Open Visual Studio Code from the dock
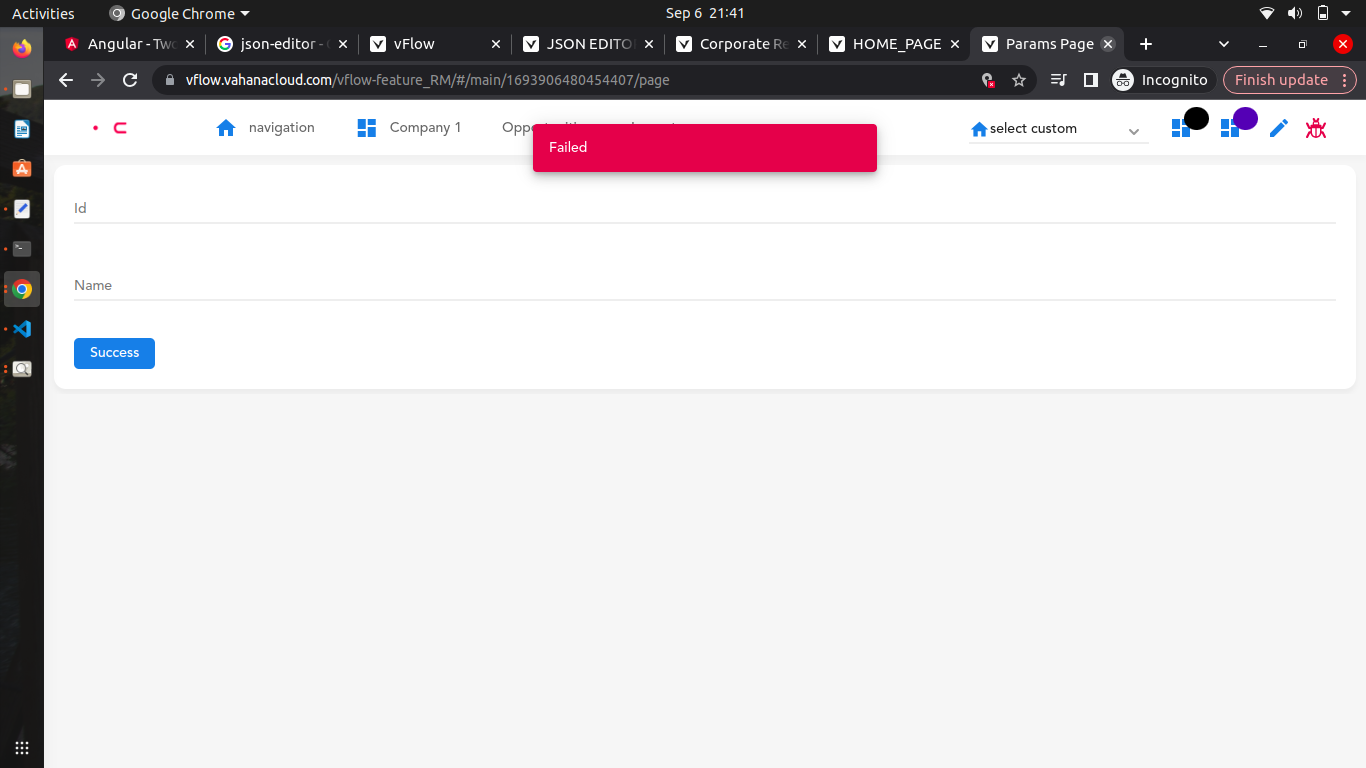Image resolution: width=1366 pixels, height=768 pixels. coord(22,329)
